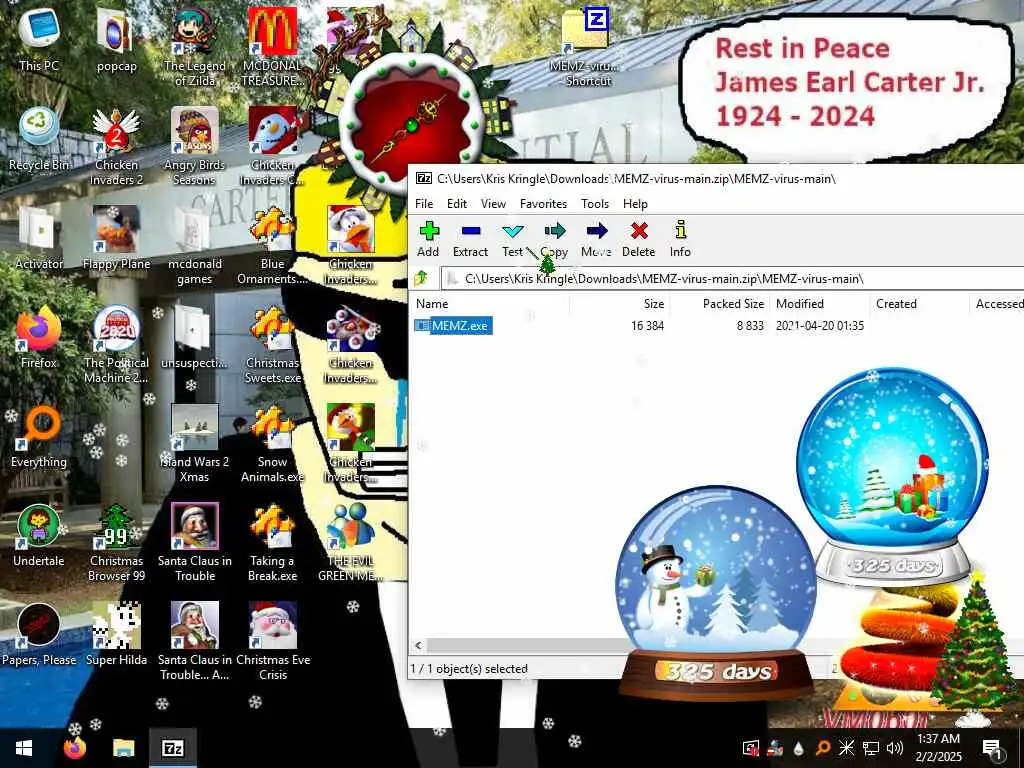Run Test on the archive
Viewport: 1024px width, 768px height.
click(512, 239)
